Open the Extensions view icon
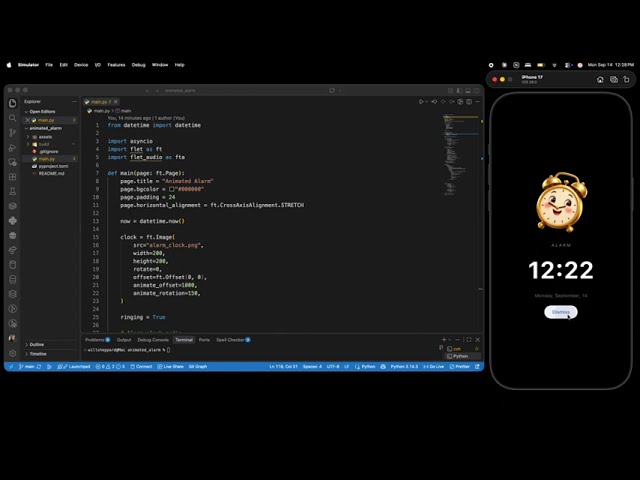 pos(13,177)
